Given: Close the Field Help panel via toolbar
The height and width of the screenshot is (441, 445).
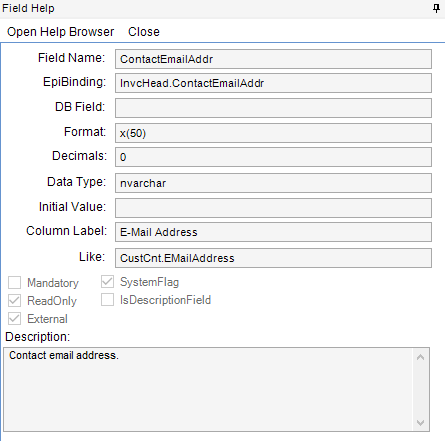Looking at the screenshot, I should [x=144, y=32].
